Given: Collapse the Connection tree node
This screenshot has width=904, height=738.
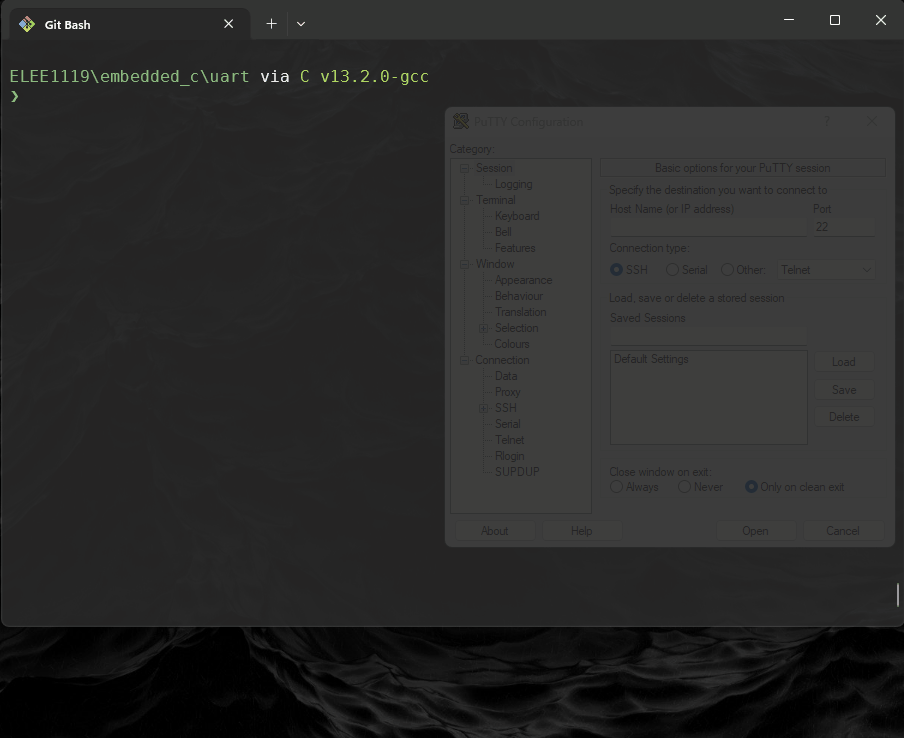Looking at the screenshot, I should 464,360.
